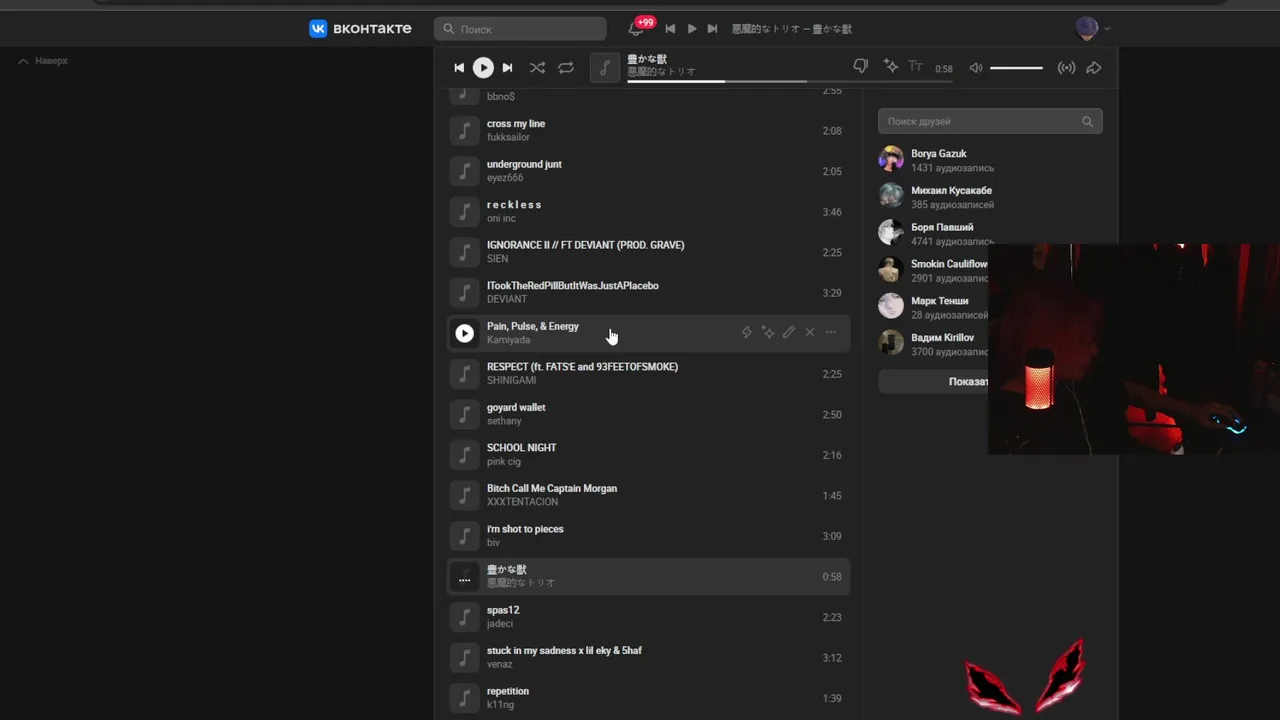The image size is (1280, 720).
Task: Share current track with arrow icon
Action: [x=1094, y=68]
